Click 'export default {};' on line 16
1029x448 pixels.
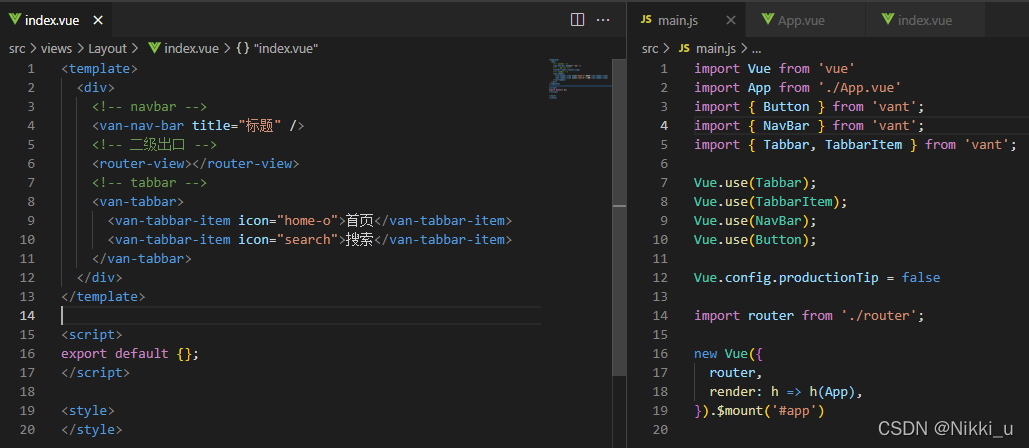click(x=130, y=354)
